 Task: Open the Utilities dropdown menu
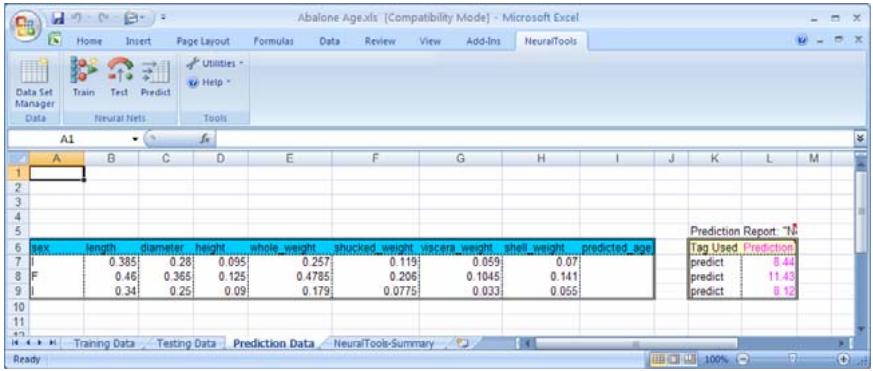pos(216,64)
